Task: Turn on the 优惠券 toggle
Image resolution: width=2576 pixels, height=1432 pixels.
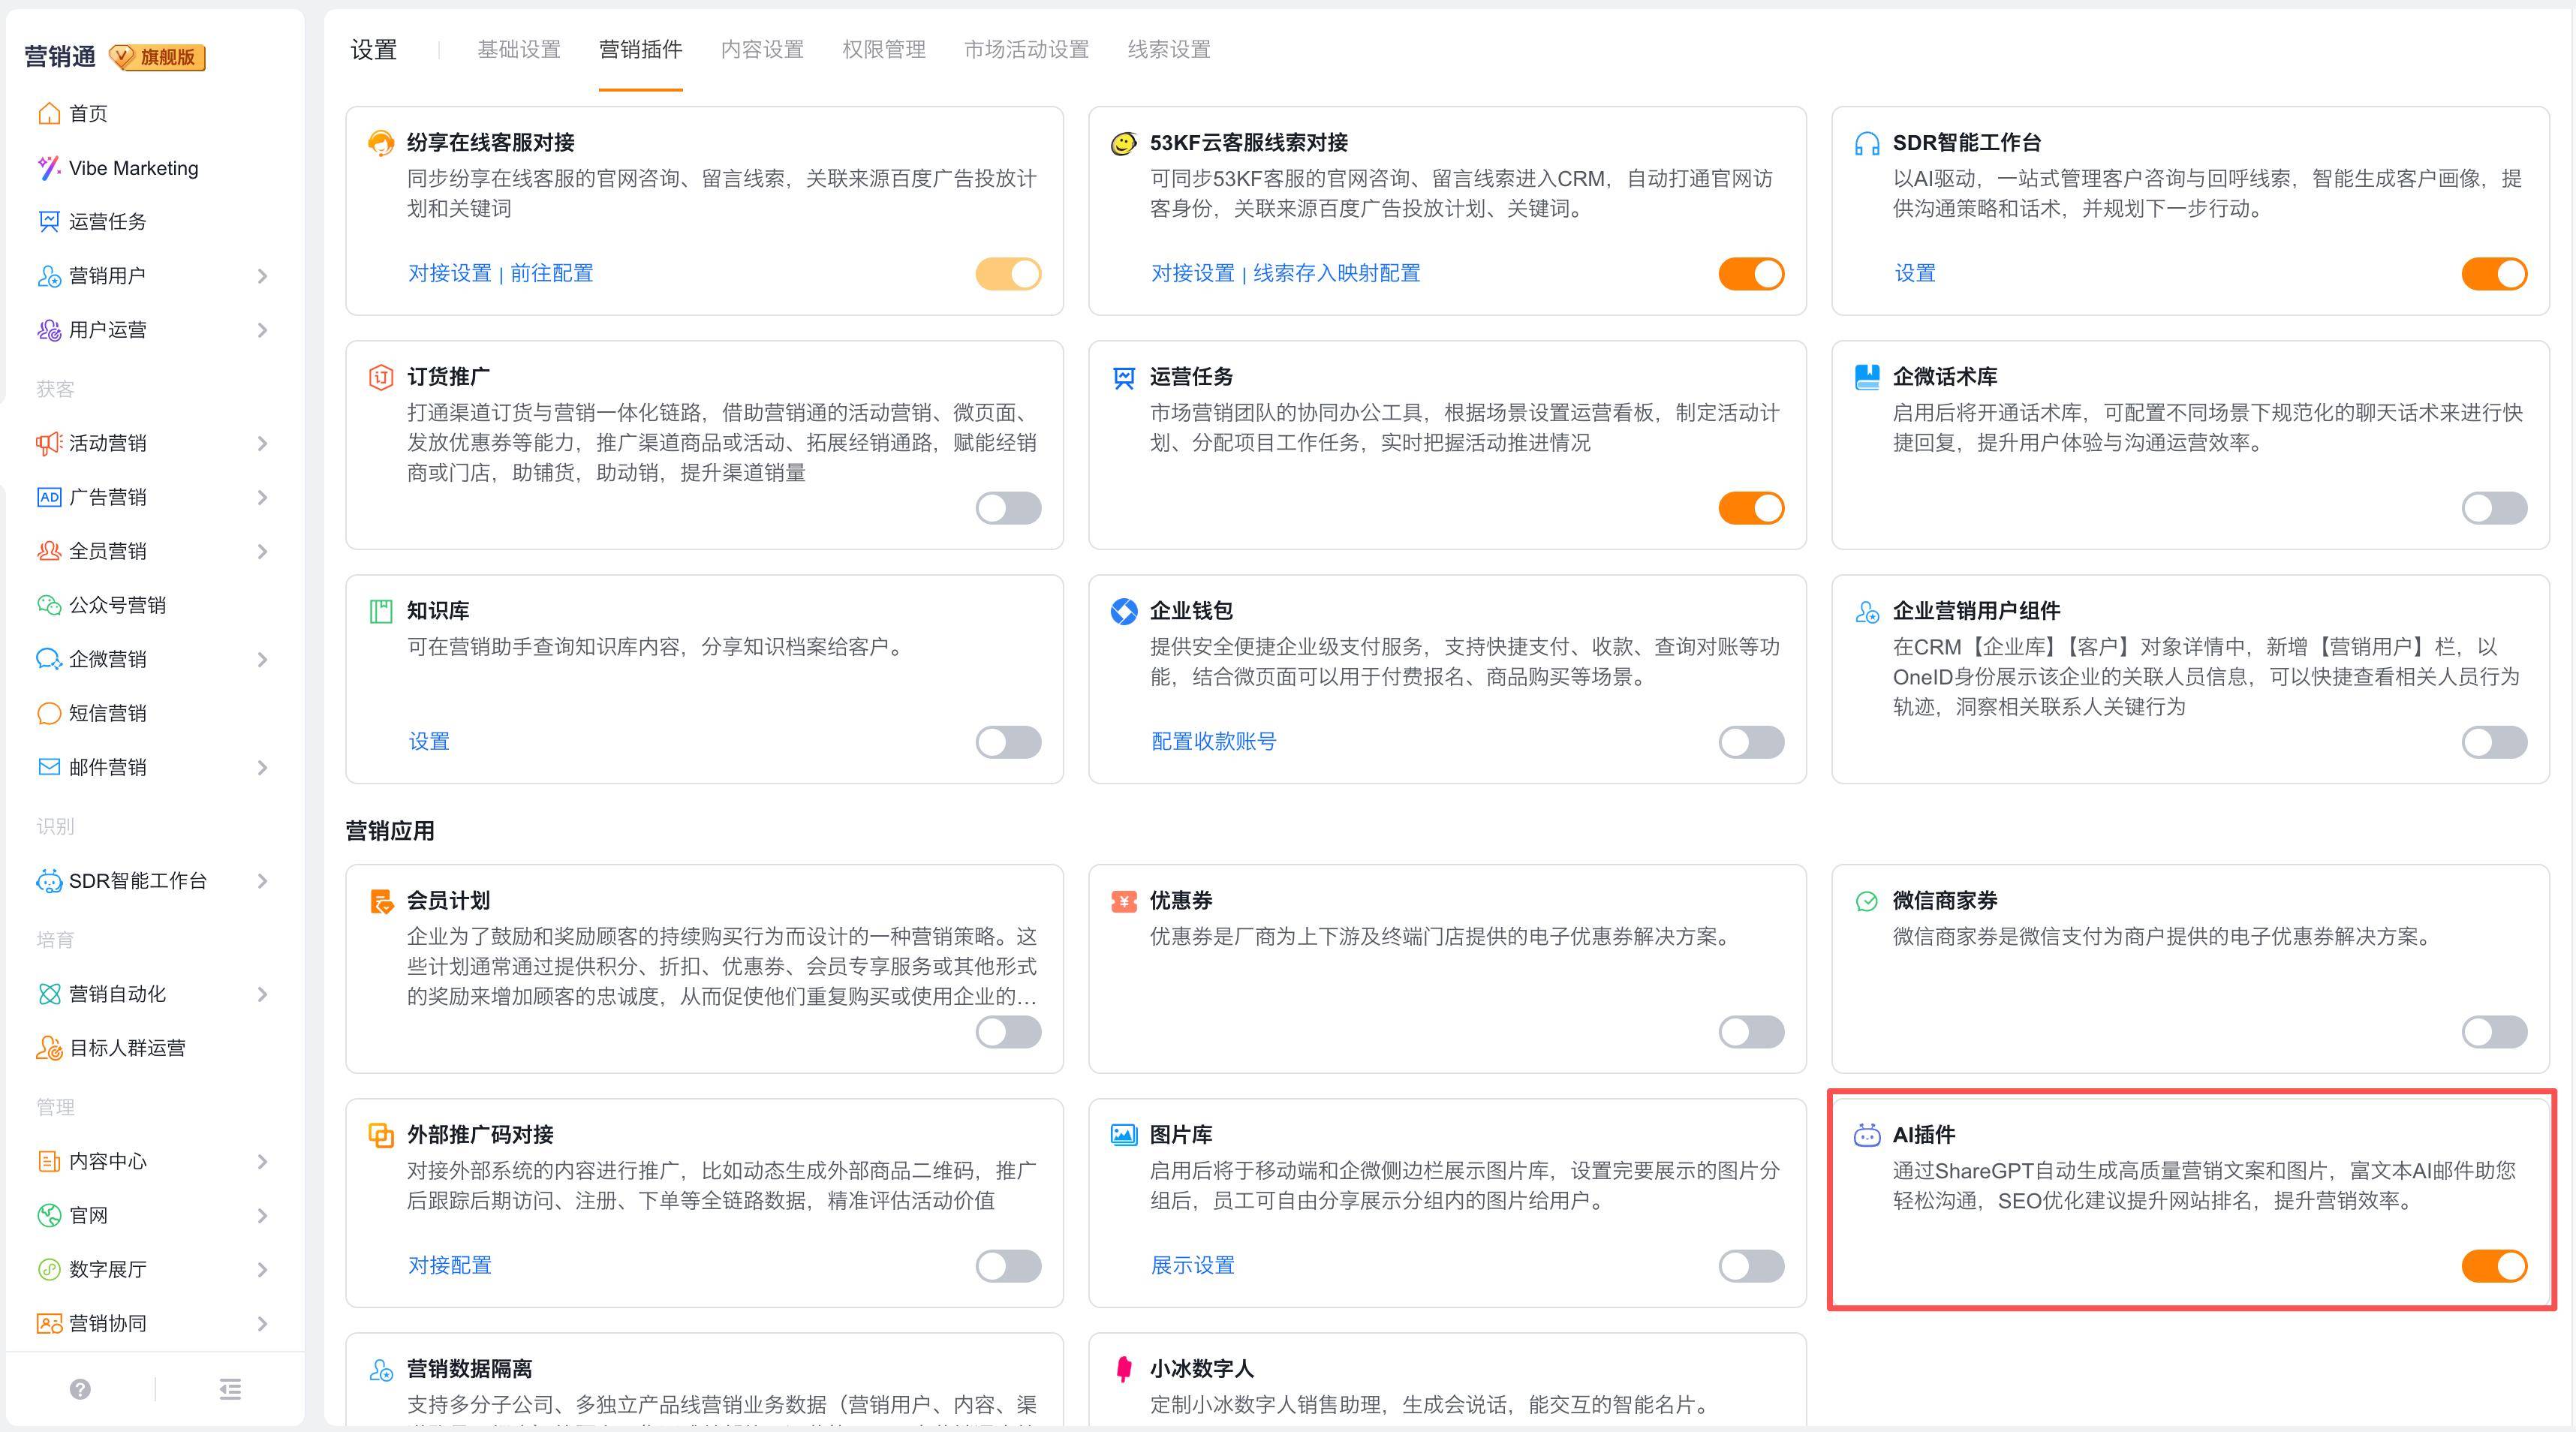Action: coord(1751,1032)
